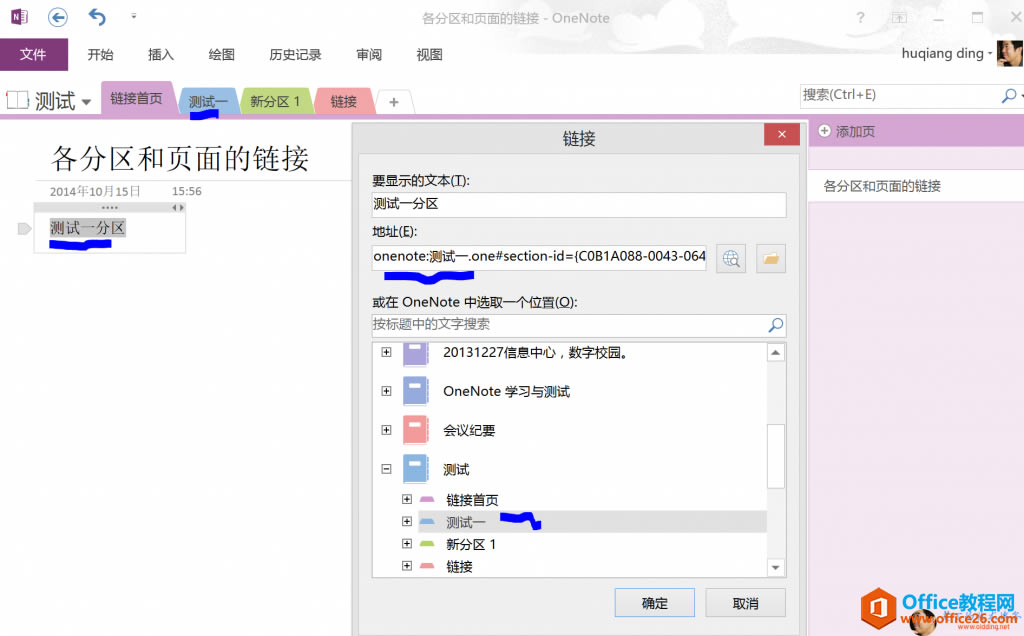Screen dimensions: 1024x636
Task: Toggle full page view icon
Action: 899,18
